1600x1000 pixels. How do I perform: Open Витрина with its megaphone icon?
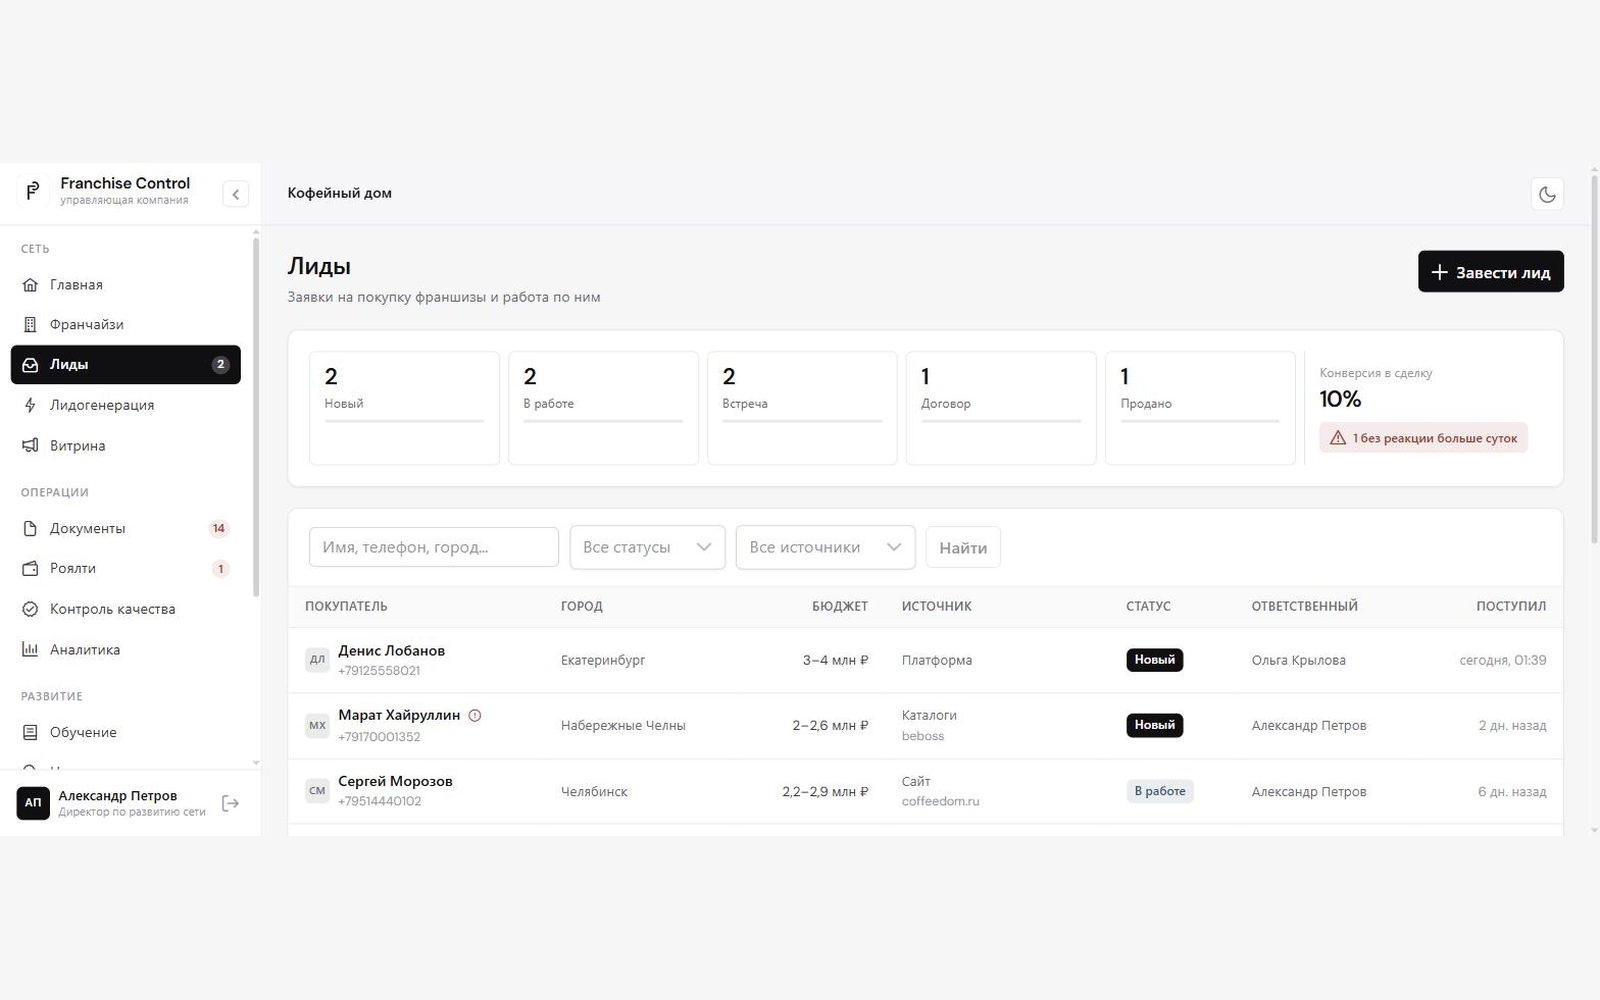[x=30, y=446]
